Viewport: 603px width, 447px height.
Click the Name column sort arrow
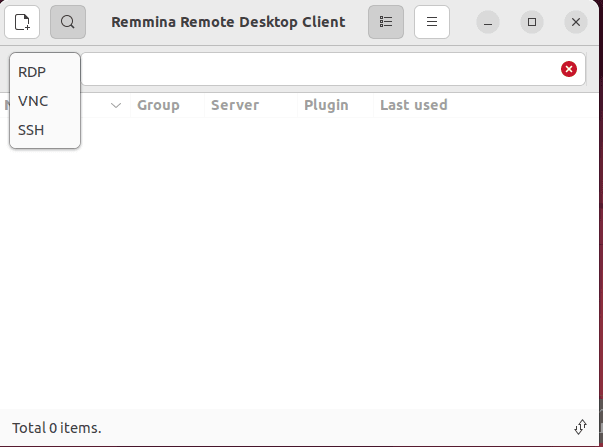(x=116, y=105)
